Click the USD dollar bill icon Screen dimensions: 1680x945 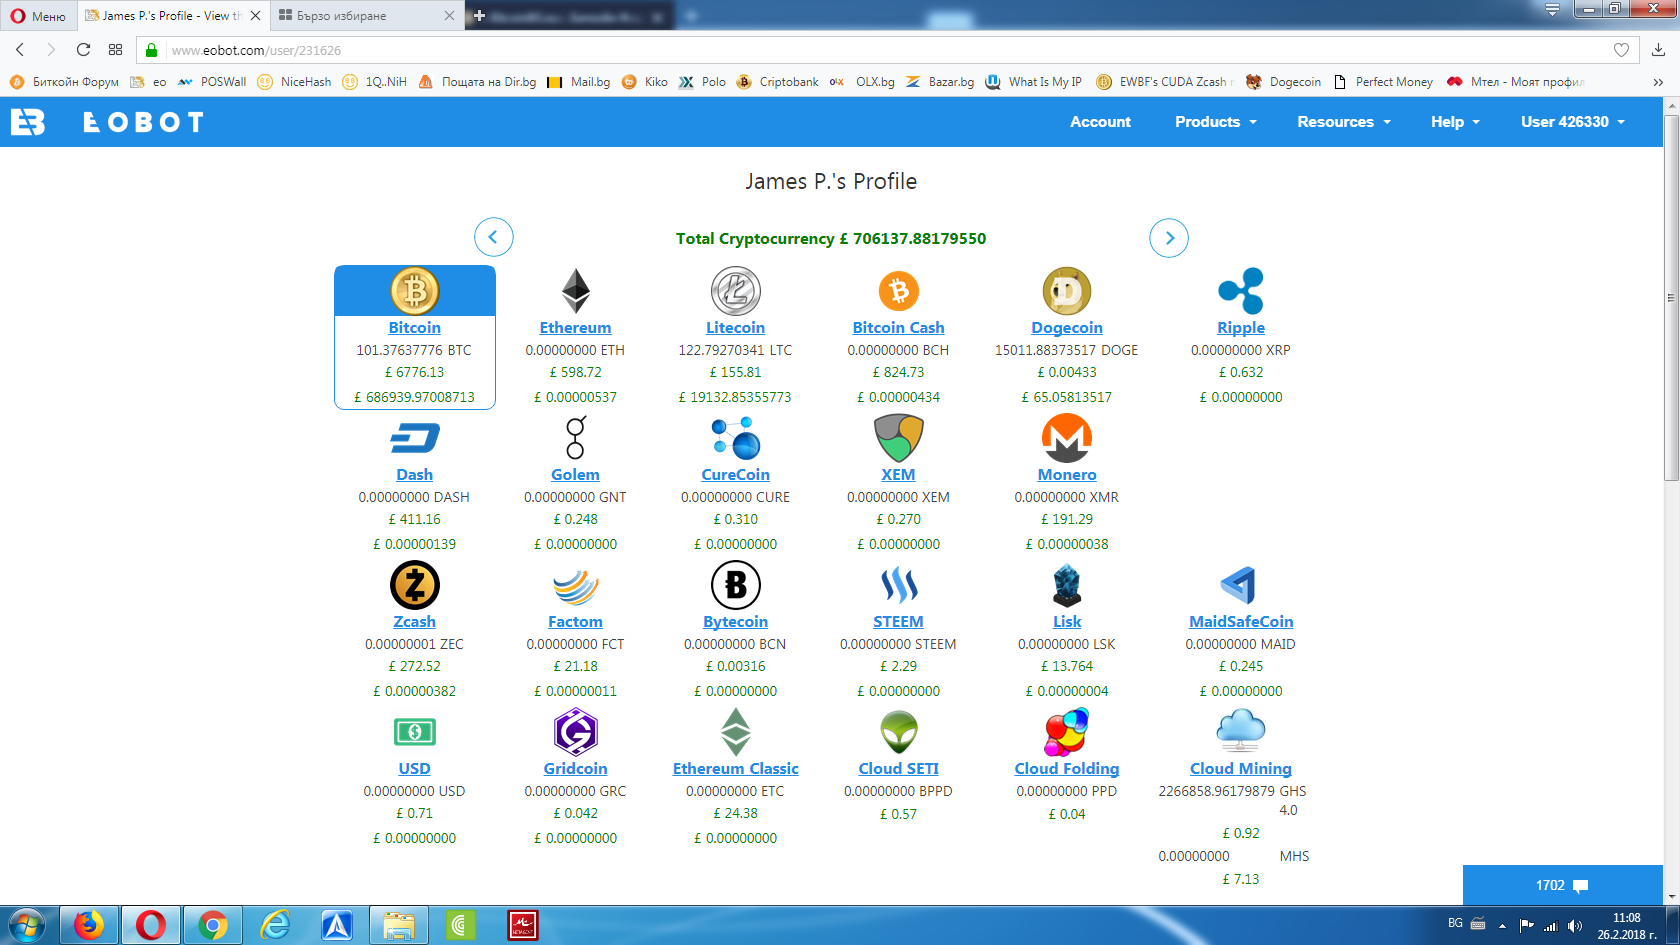(414, 732)
